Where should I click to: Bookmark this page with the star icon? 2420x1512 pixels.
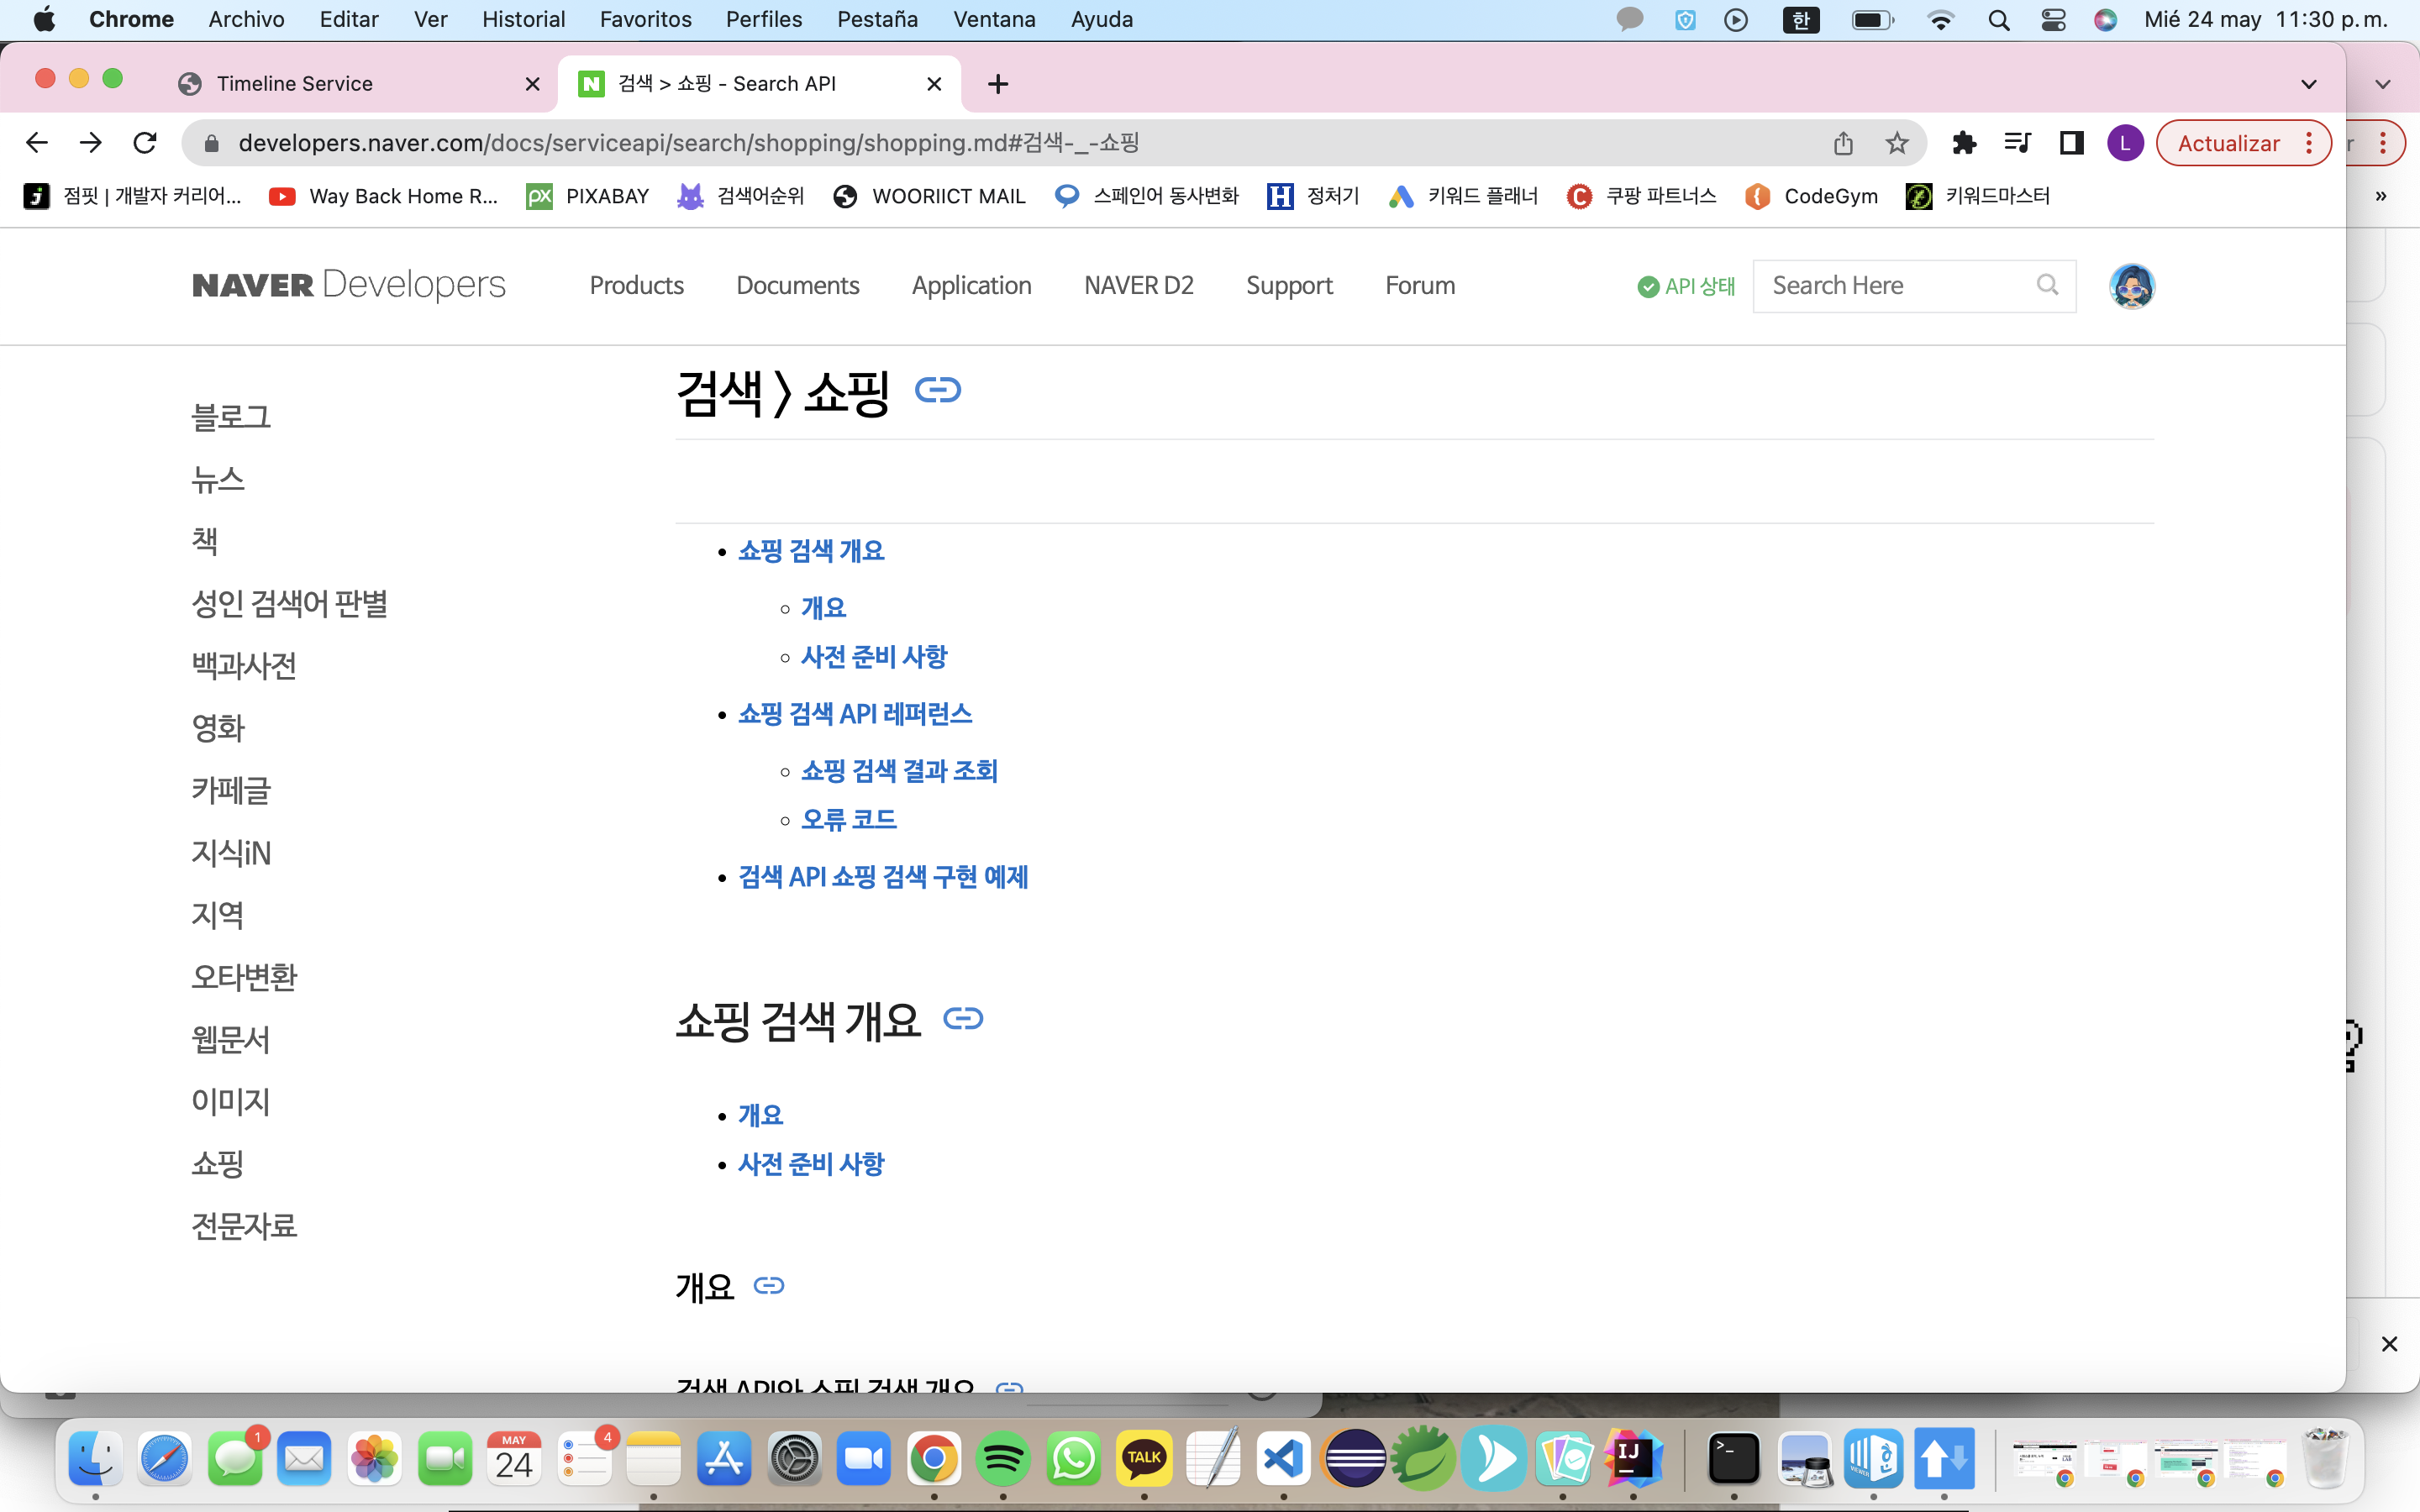[1896, 143]
